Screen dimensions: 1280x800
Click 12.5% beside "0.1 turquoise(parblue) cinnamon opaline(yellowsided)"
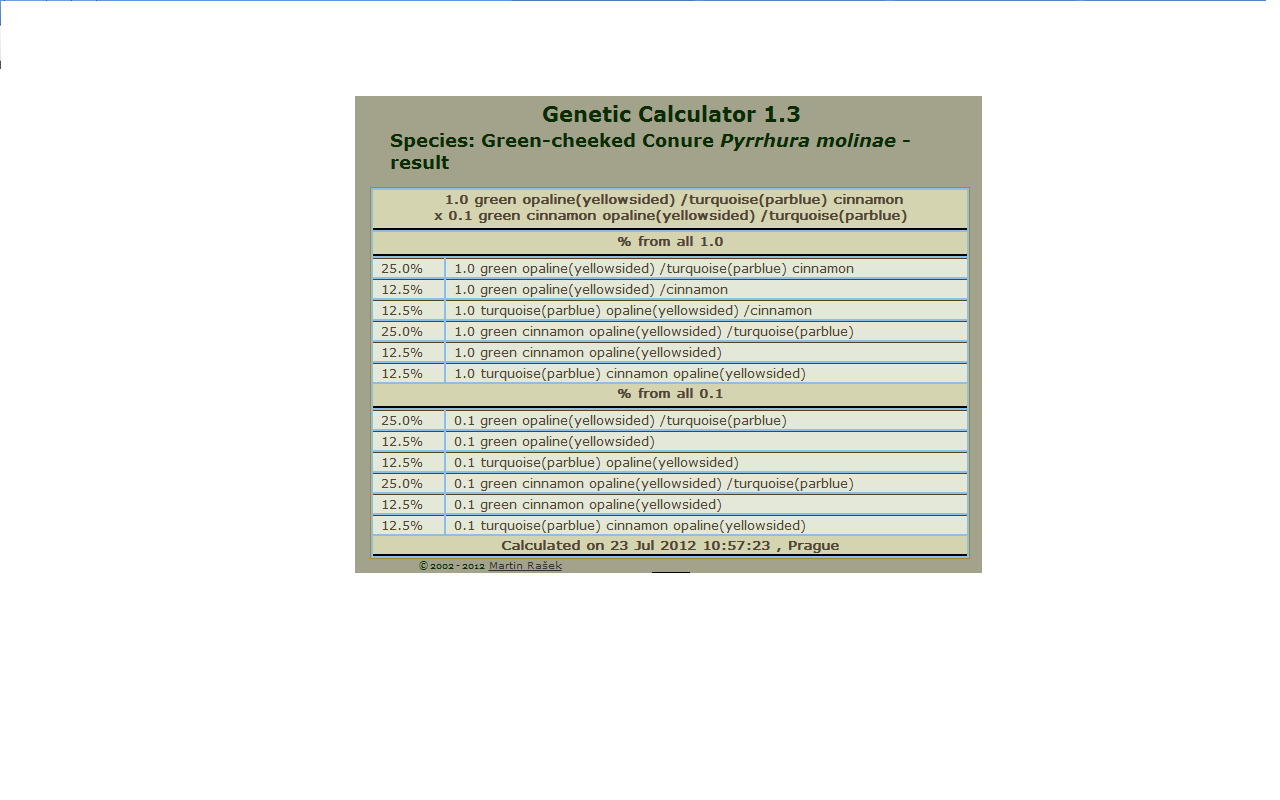coord(401,526)
